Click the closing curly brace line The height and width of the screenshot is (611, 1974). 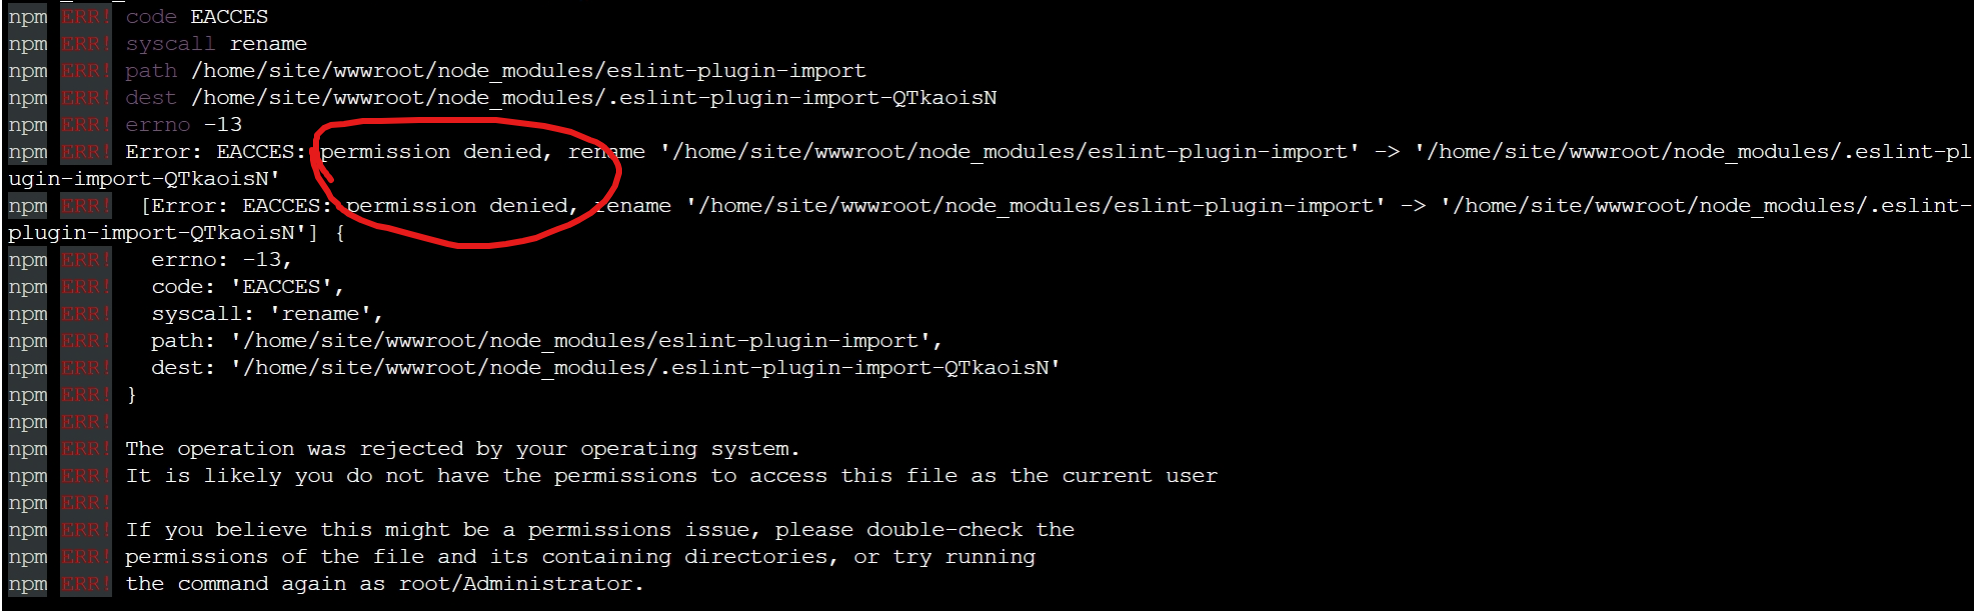pyautogui.click(x=131, y=395)
